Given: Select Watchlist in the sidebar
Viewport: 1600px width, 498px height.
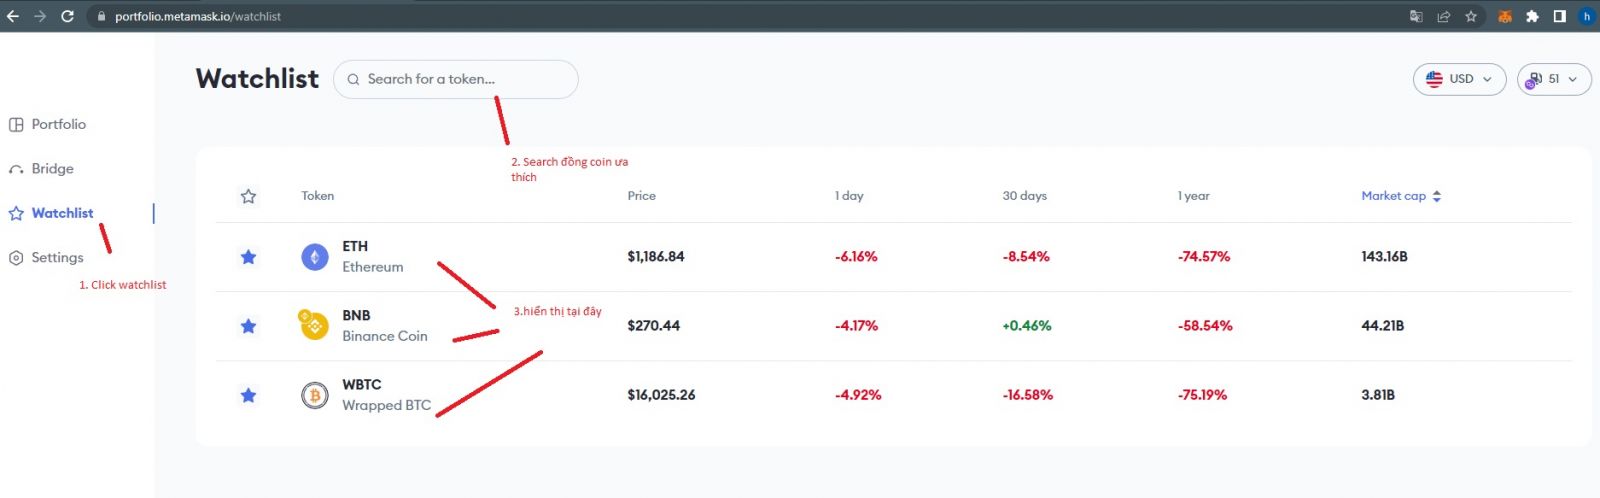Looking at the screenshot, I should click(51, 213).
